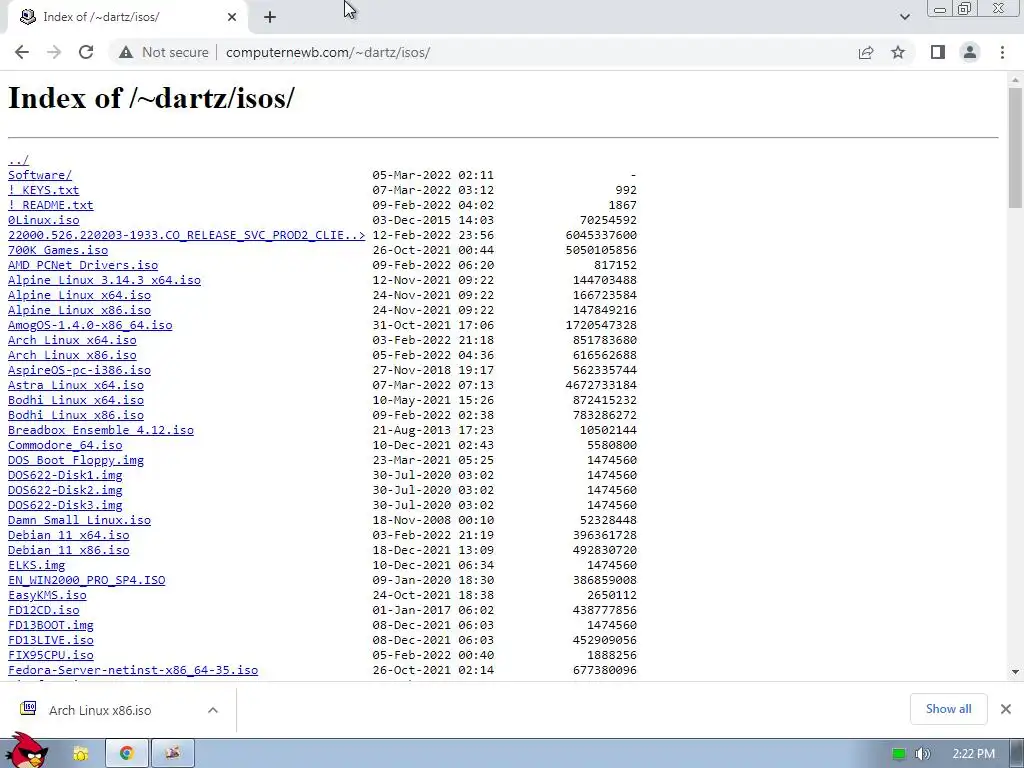Open the !_KEYS.txt file link
Image resolution: width=1024 pixels, height=768 pixels.
point(43,190)
